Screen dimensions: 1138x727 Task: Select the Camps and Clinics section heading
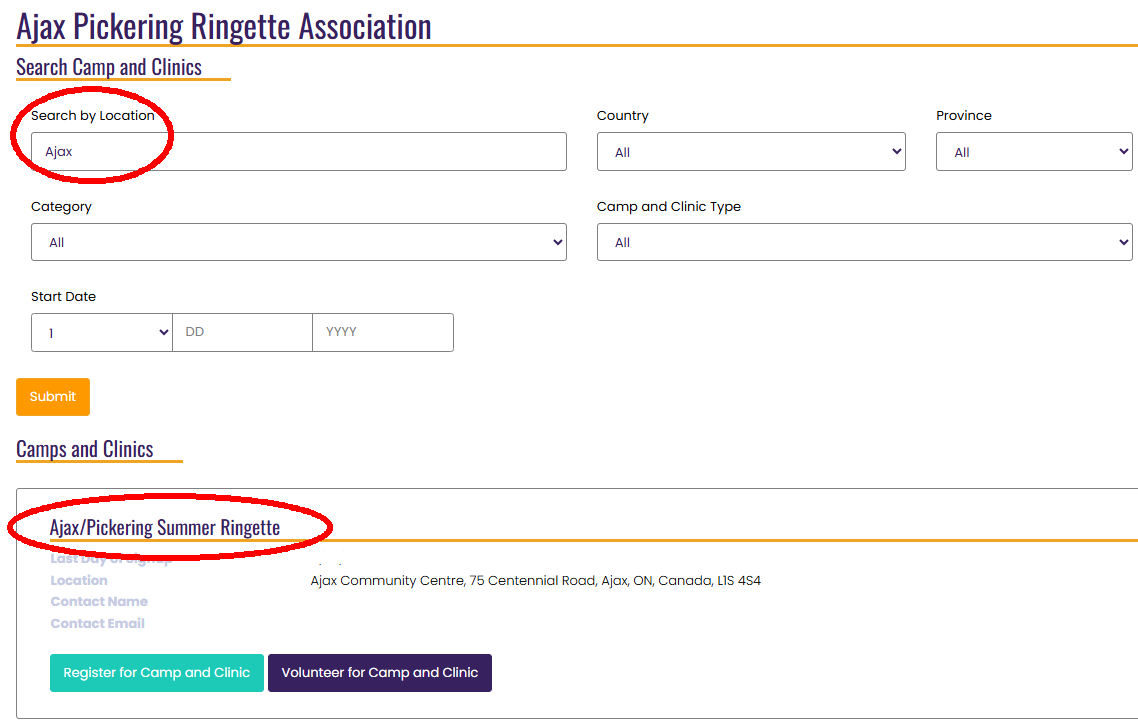point(85,449)
